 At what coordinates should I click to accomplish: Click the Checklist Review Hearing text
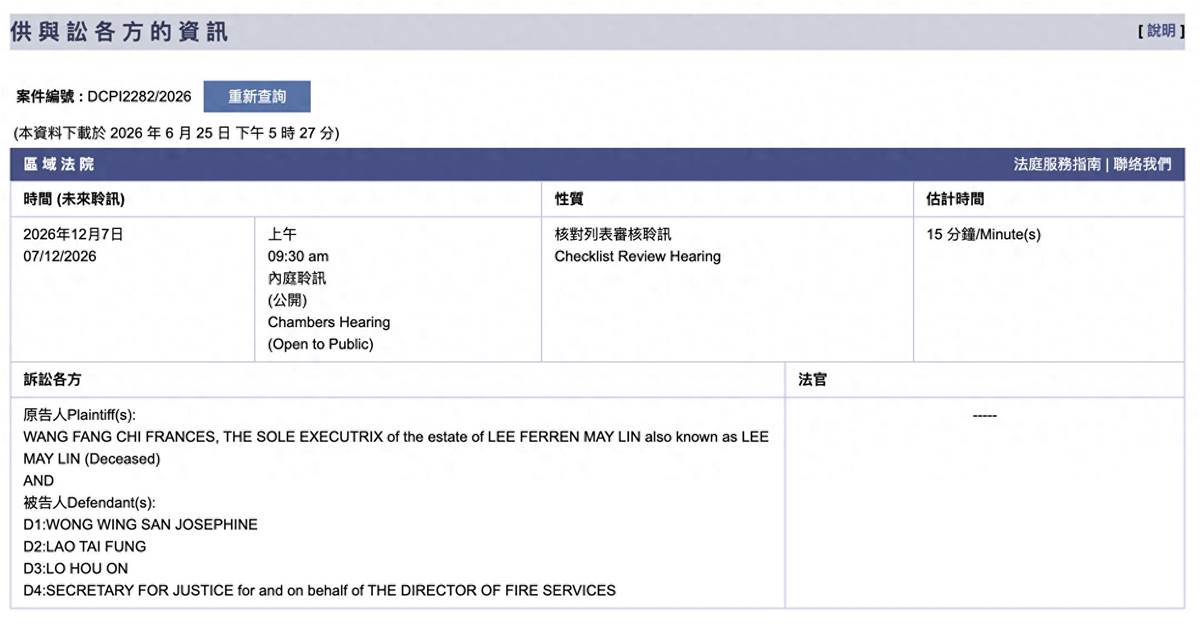coord(638,256)
